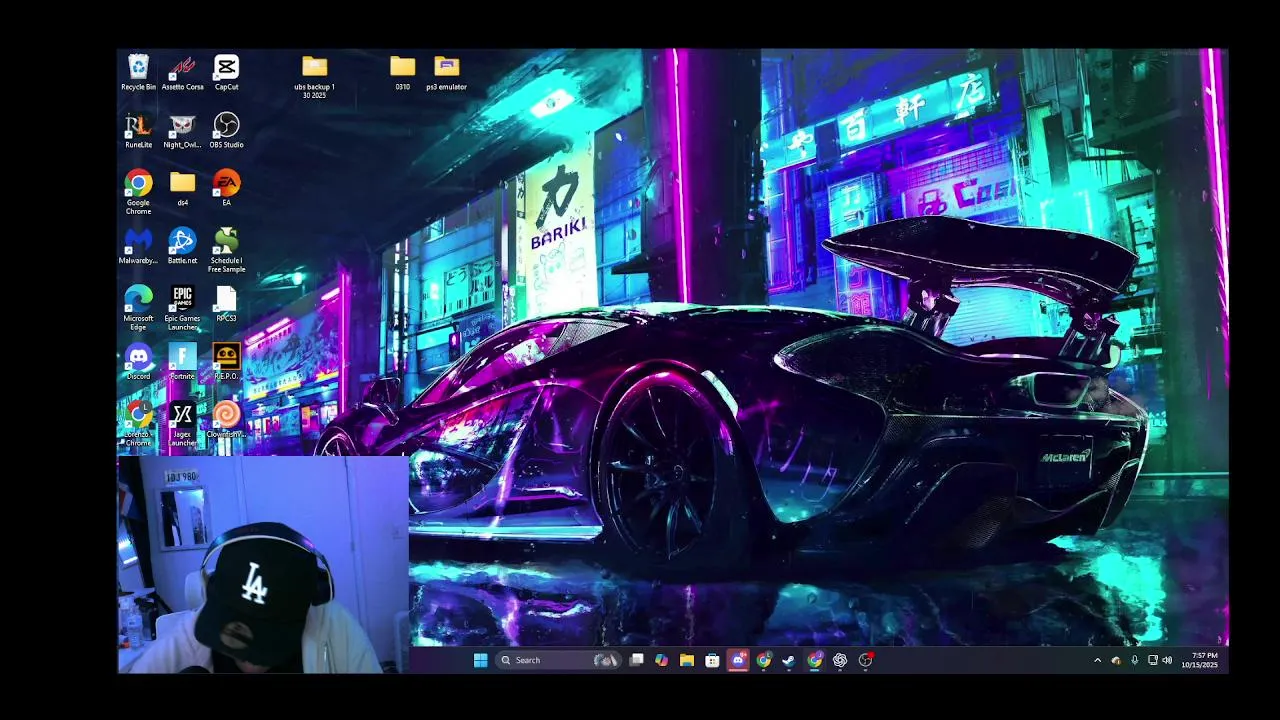The height and width of the screenshot is (720, 1280).
Task: Launch Assetto Corsa from the desktop
Action: [182, 73]
